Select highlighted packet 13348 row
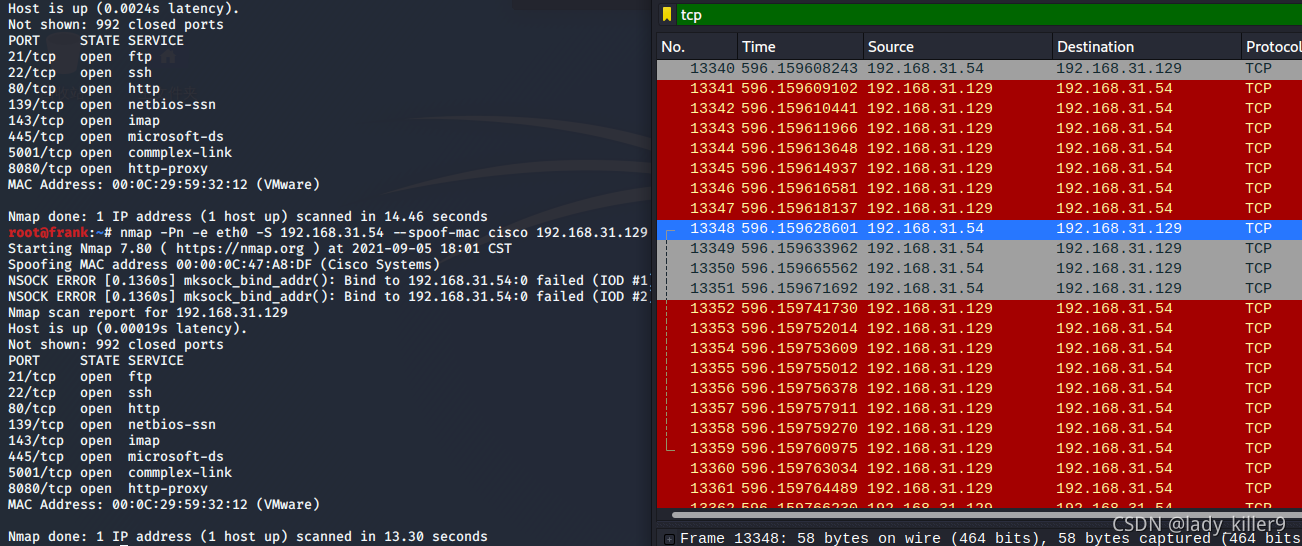 tap(979, 229)
